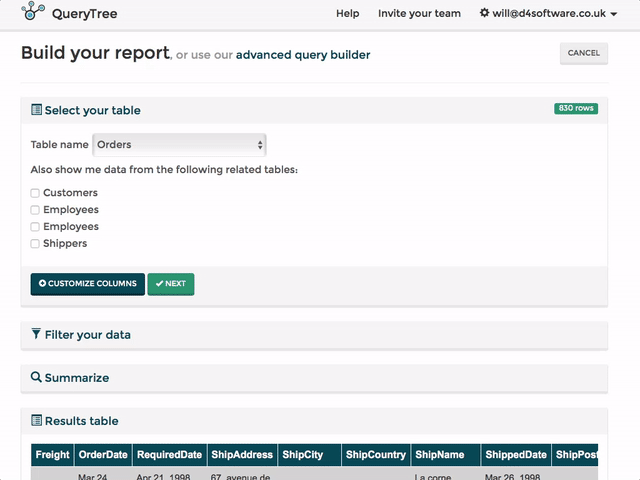Screen dimensions: 640x480
Task: Click the RequiredDate column header
Action: [x=169, y=455]
